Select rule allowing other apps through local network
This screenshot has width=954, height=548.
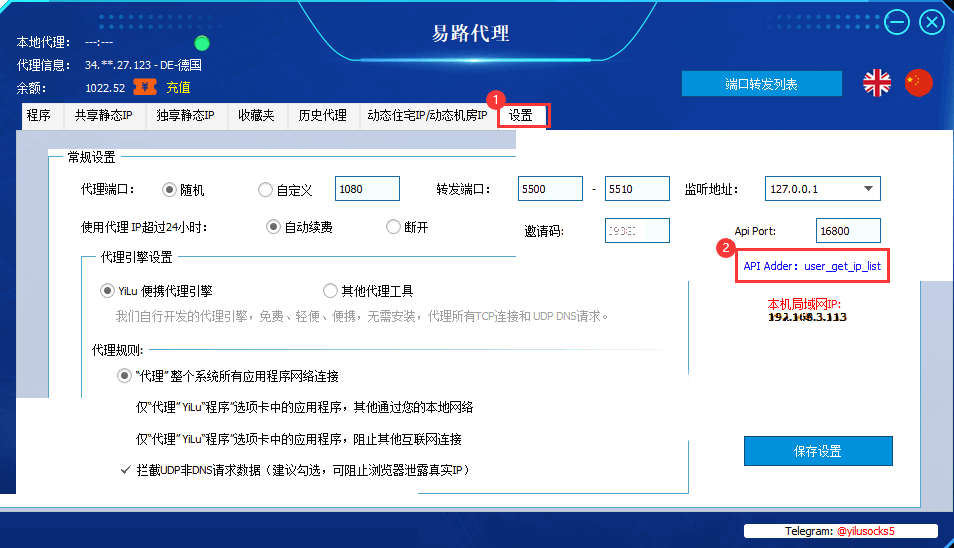click(x=304, y=408)
